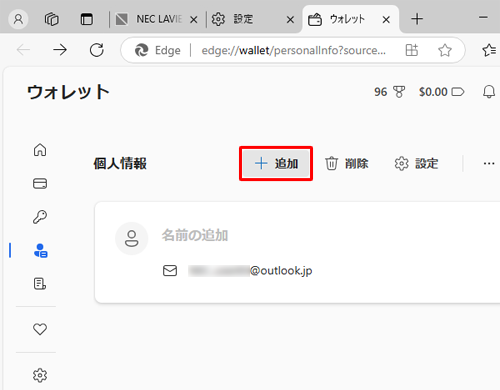The height and width of the screenshot is (390, 500).
Task: Open the workspaces icon in tab bar
Action: (52, 19)
